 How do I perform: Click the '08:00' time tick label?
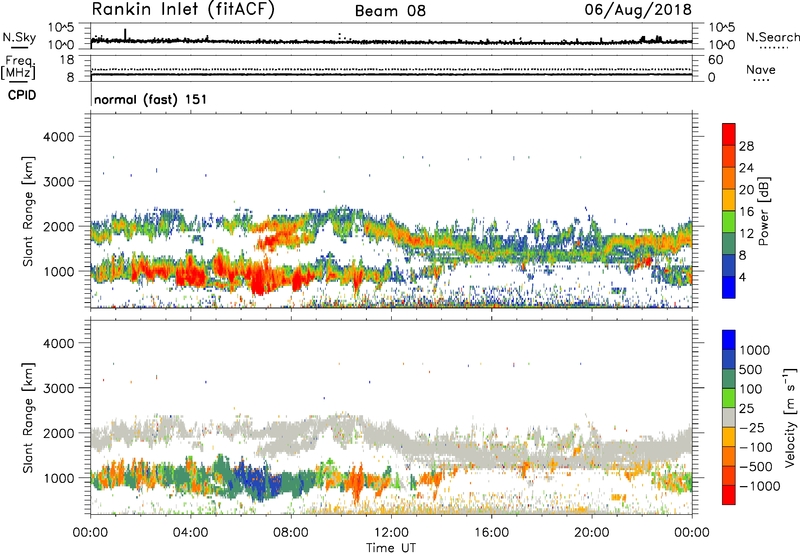(291, 533)
